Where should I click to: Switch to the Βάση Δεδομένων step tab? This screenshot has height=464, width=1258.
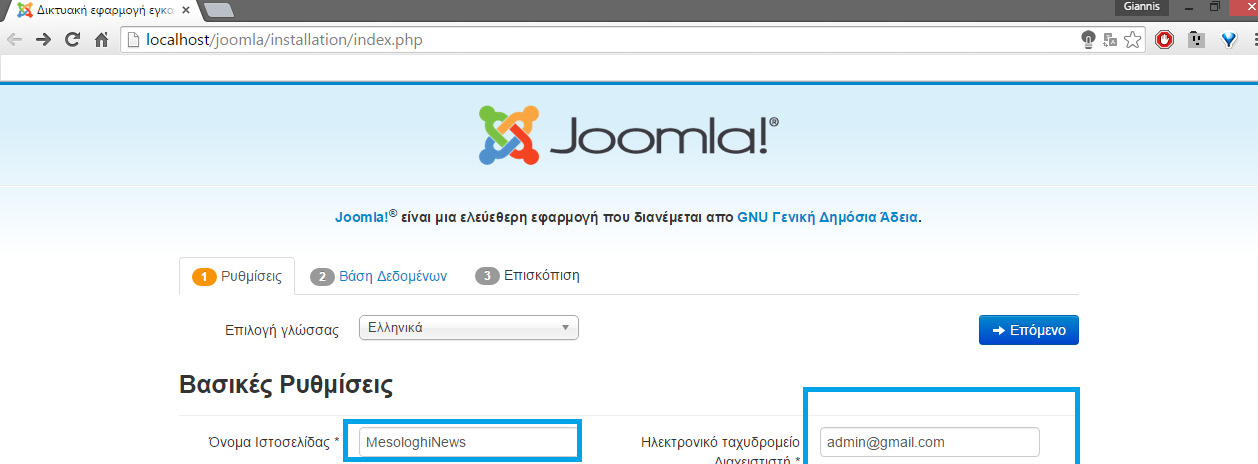click(378, 276)
